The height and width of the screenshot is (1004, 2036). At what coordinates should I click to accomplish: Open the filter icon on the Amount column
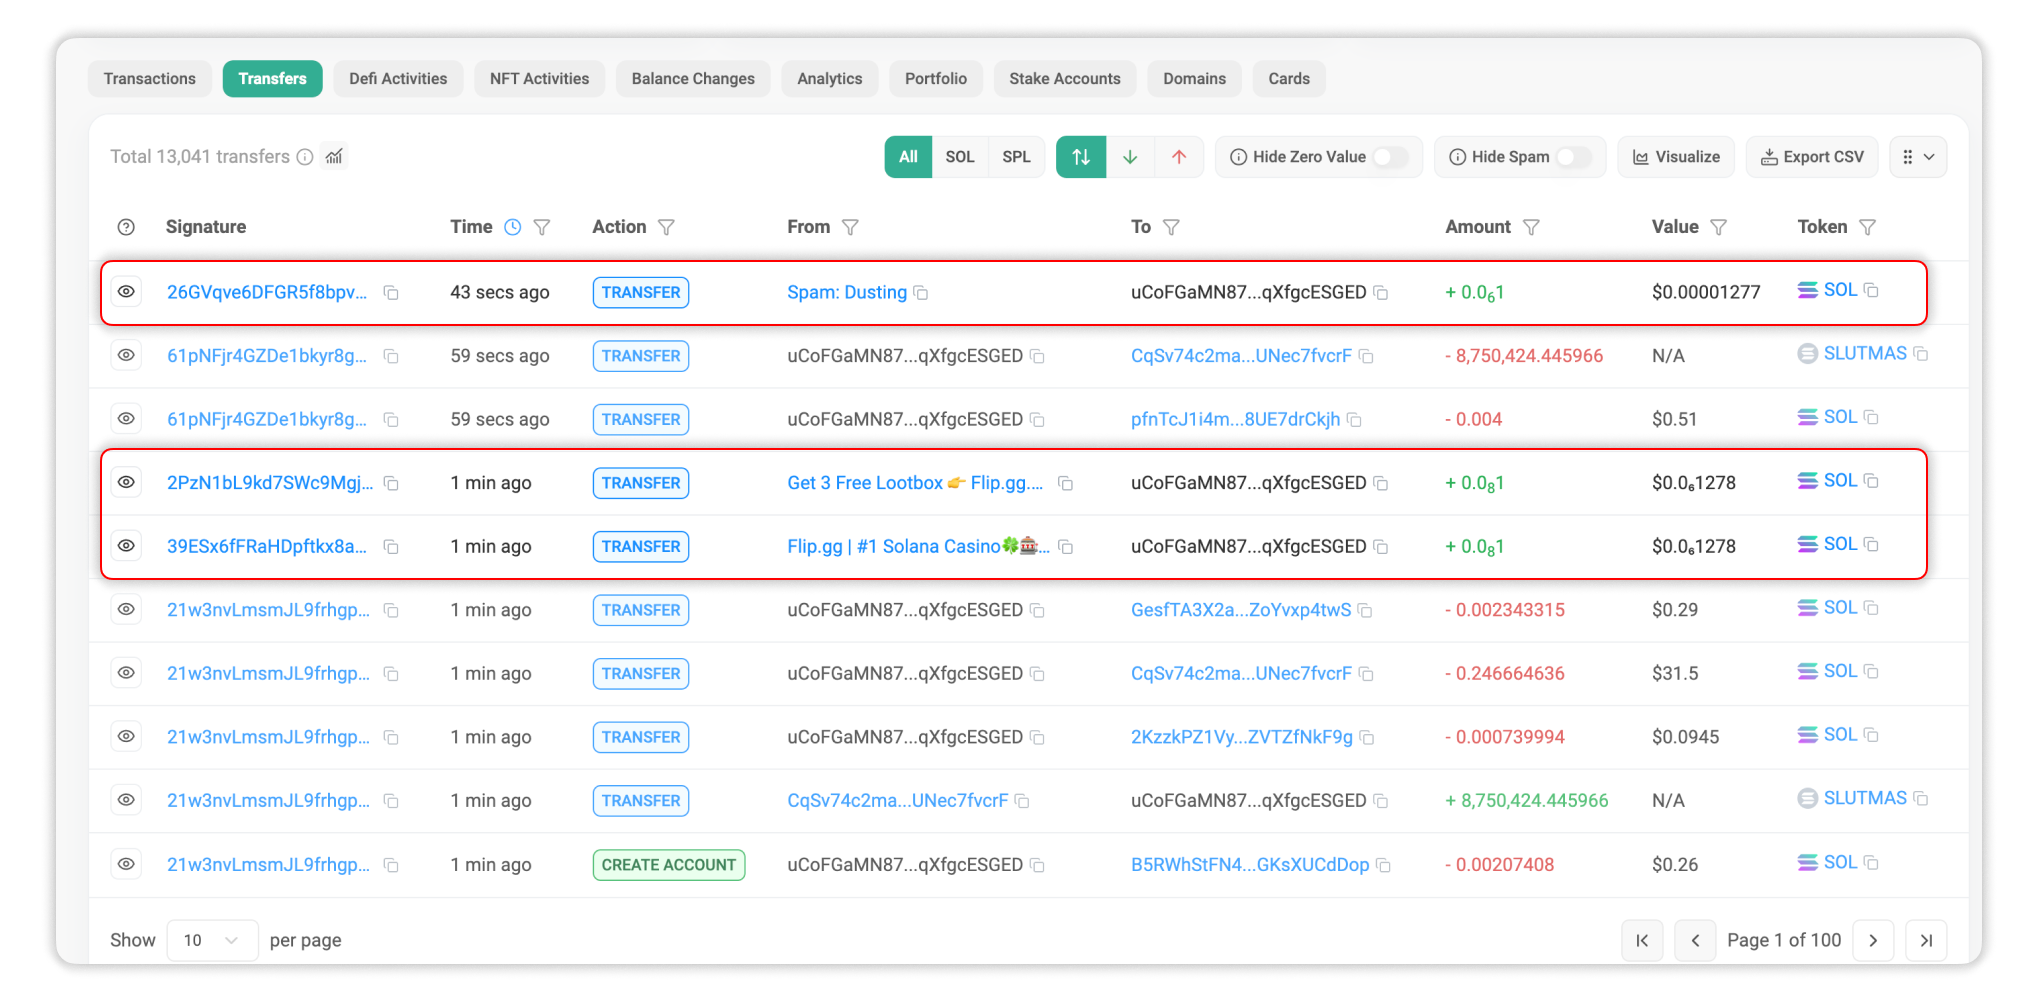(1533, 227)
